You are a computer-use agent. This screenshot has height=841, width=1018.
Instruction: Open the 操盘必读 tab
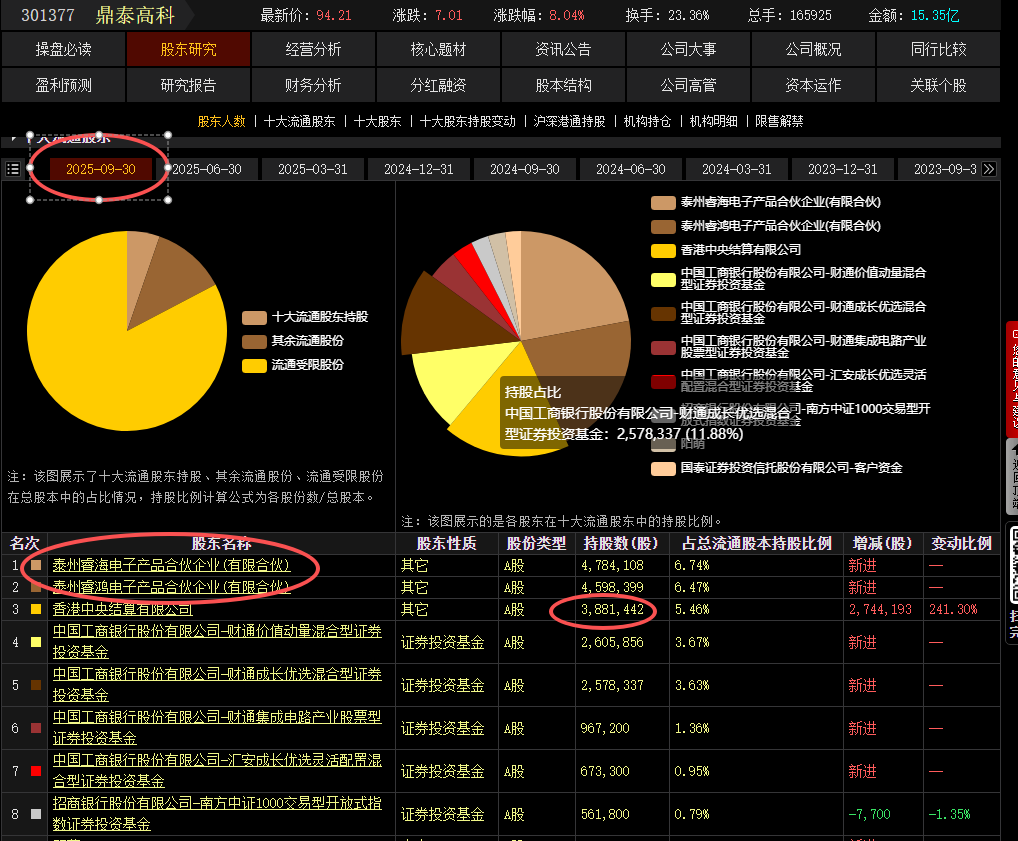tap(63, 49)
